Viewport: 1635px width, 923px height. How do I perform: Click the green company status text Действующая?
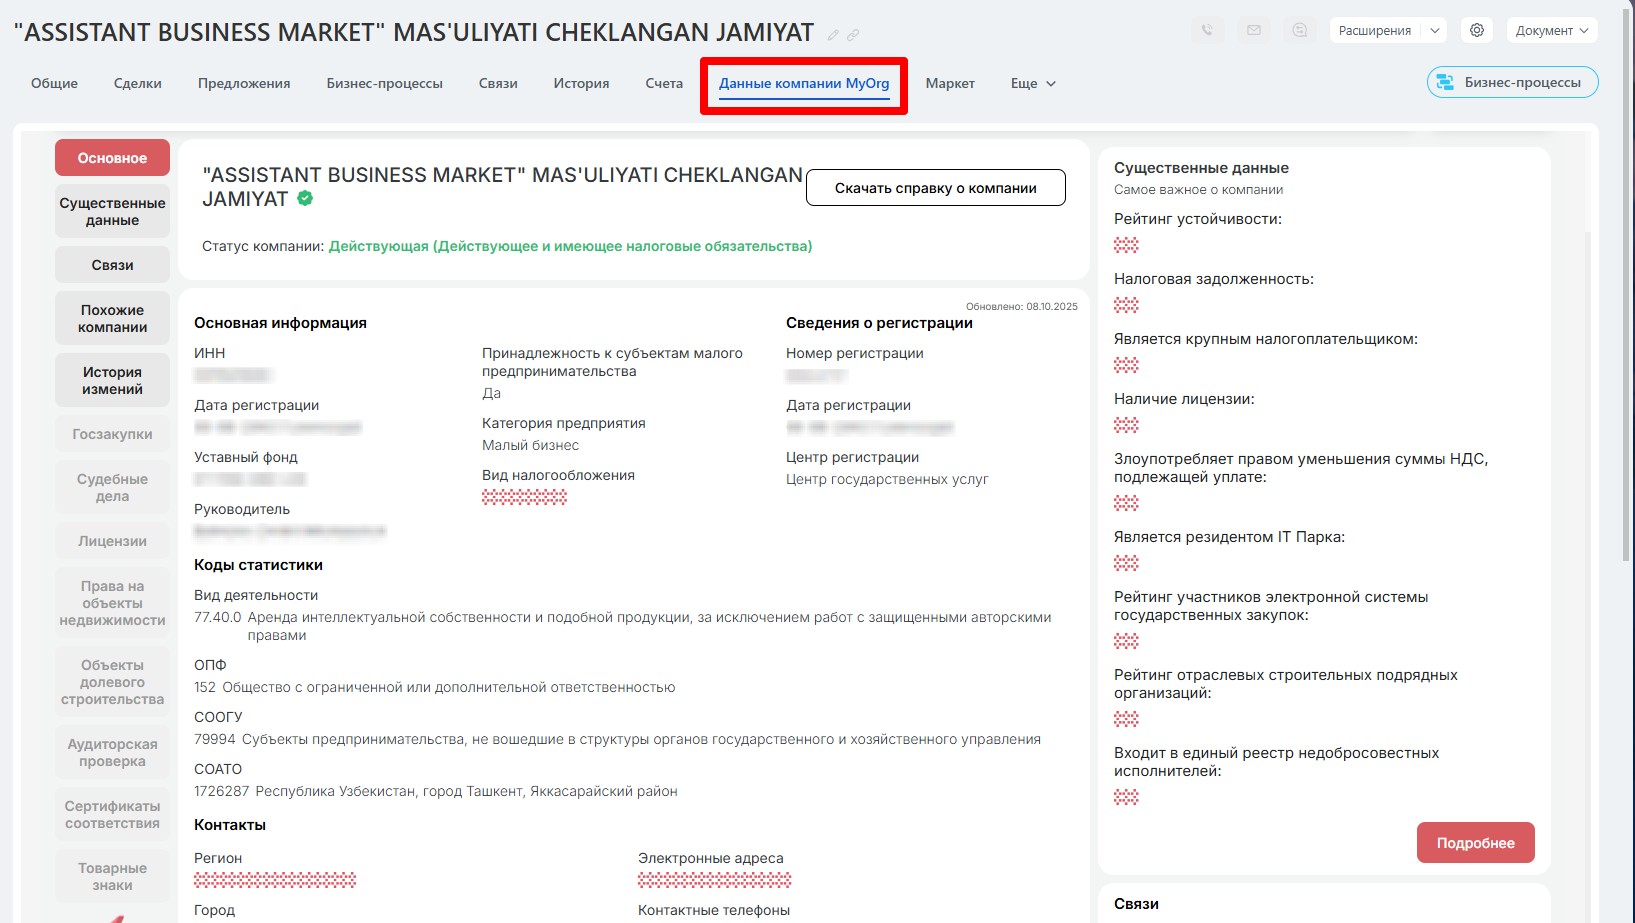coord(570,246)
